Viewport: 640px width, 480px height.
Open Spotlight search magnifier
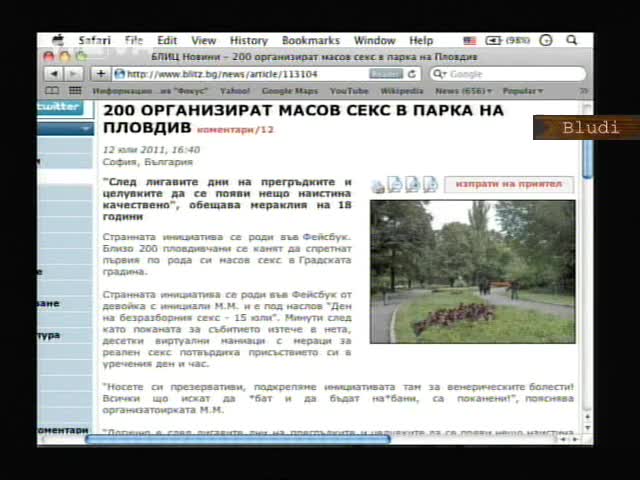tap(572, 40)
